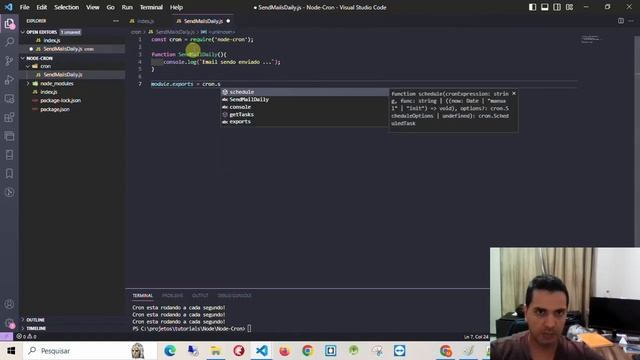Select the console autocomplete suggestion
This screenshot has width=640, height=360.
point(304,107)
